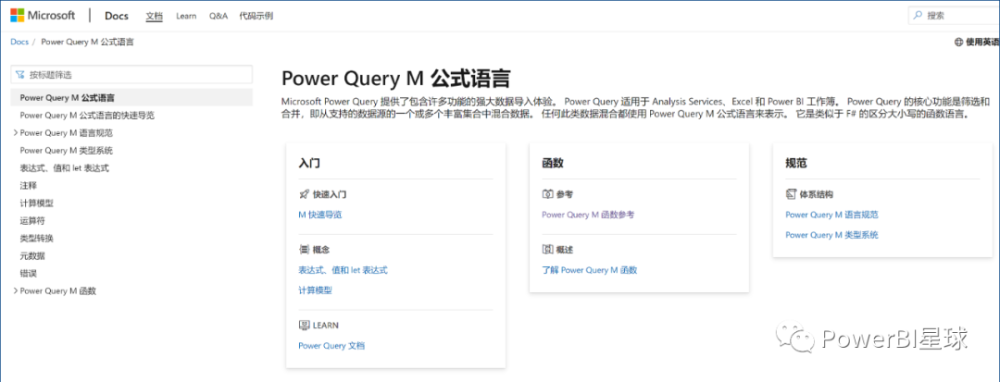Open the Docs breadcrumb link
Viewport: 1000px width, 382px height.
coord(19,42)
